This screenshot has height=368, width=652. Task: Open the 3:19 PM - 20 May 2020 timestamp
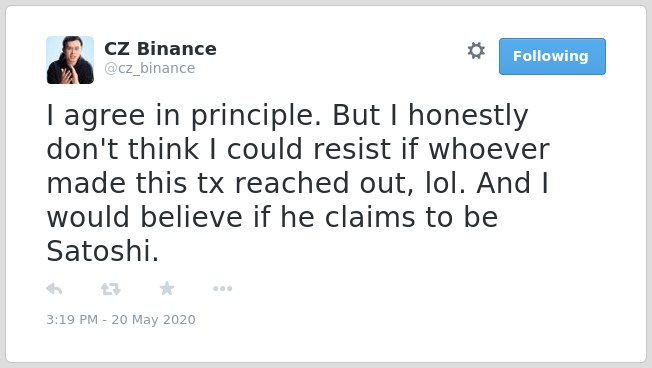coord(121,319)
